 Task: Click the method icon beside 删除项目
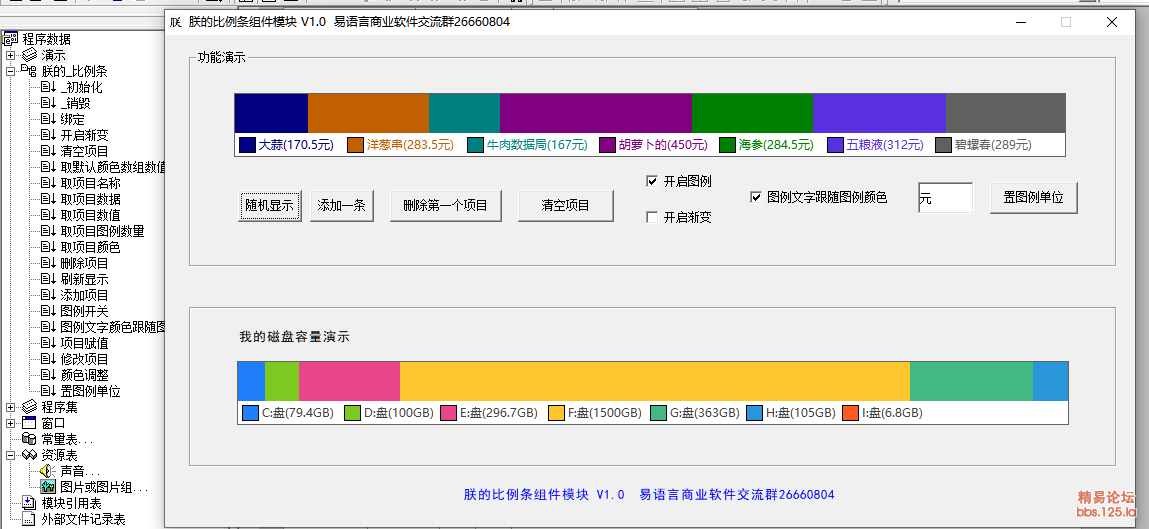(x=48, y=263)
